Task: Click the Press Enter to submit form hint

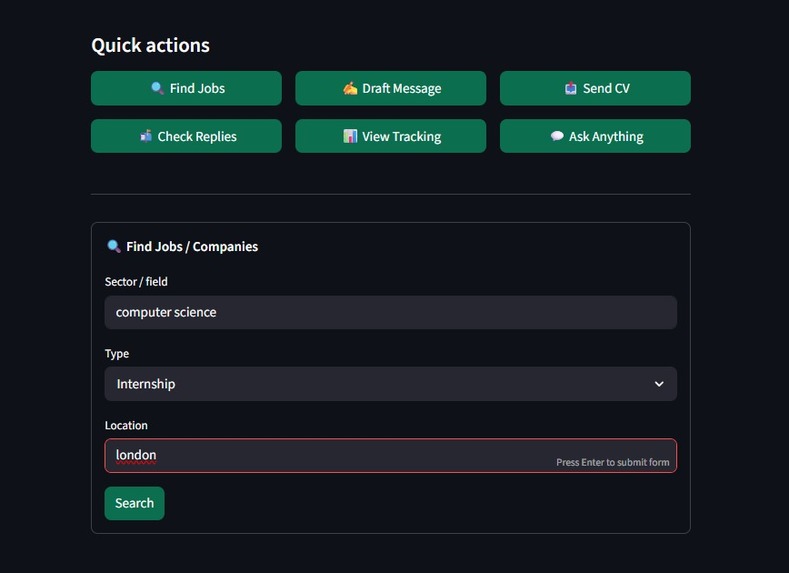Action: 612,462
